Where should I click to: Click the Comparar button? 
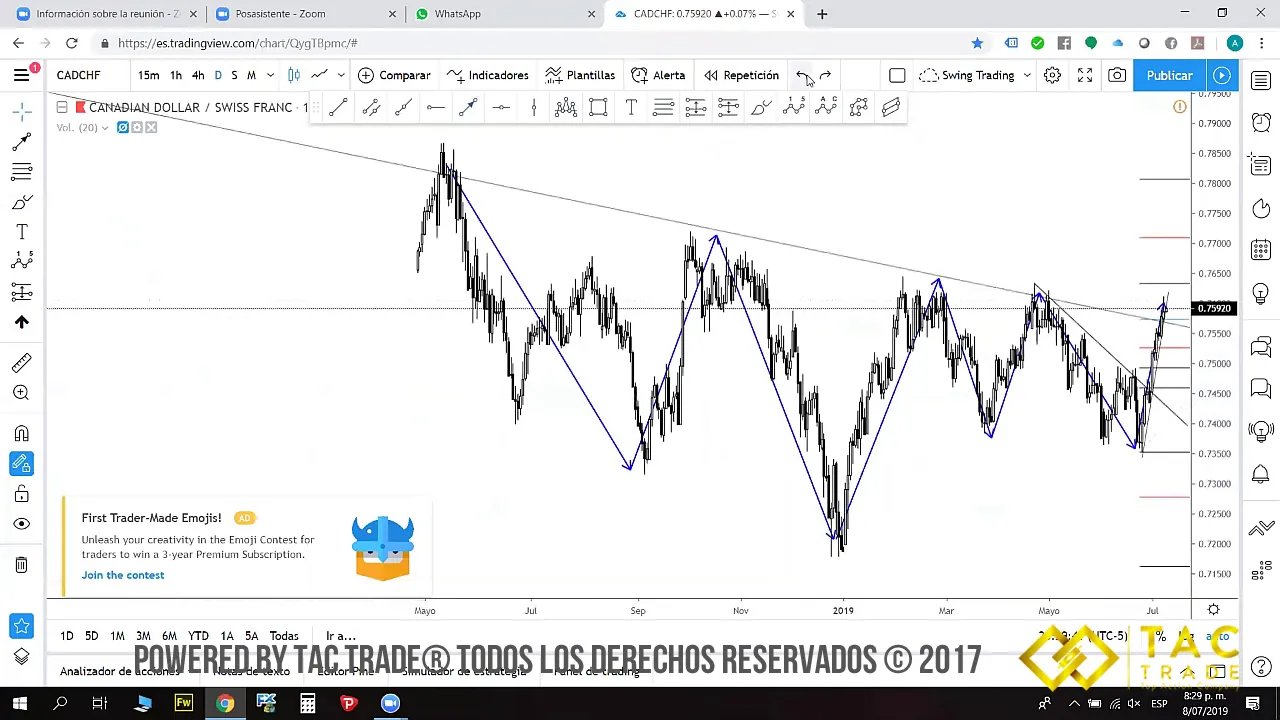[x=394, y=75]
